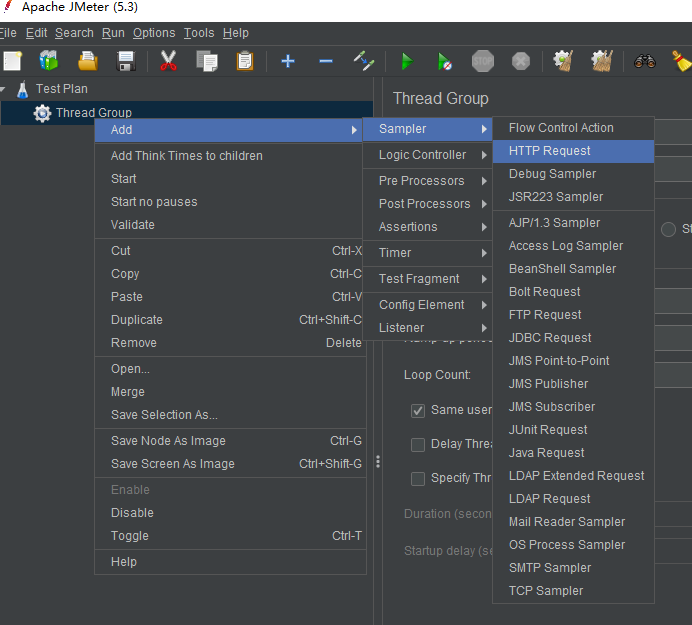
Task: Open the Help menu in menu bar
Action: coord(236,33)
